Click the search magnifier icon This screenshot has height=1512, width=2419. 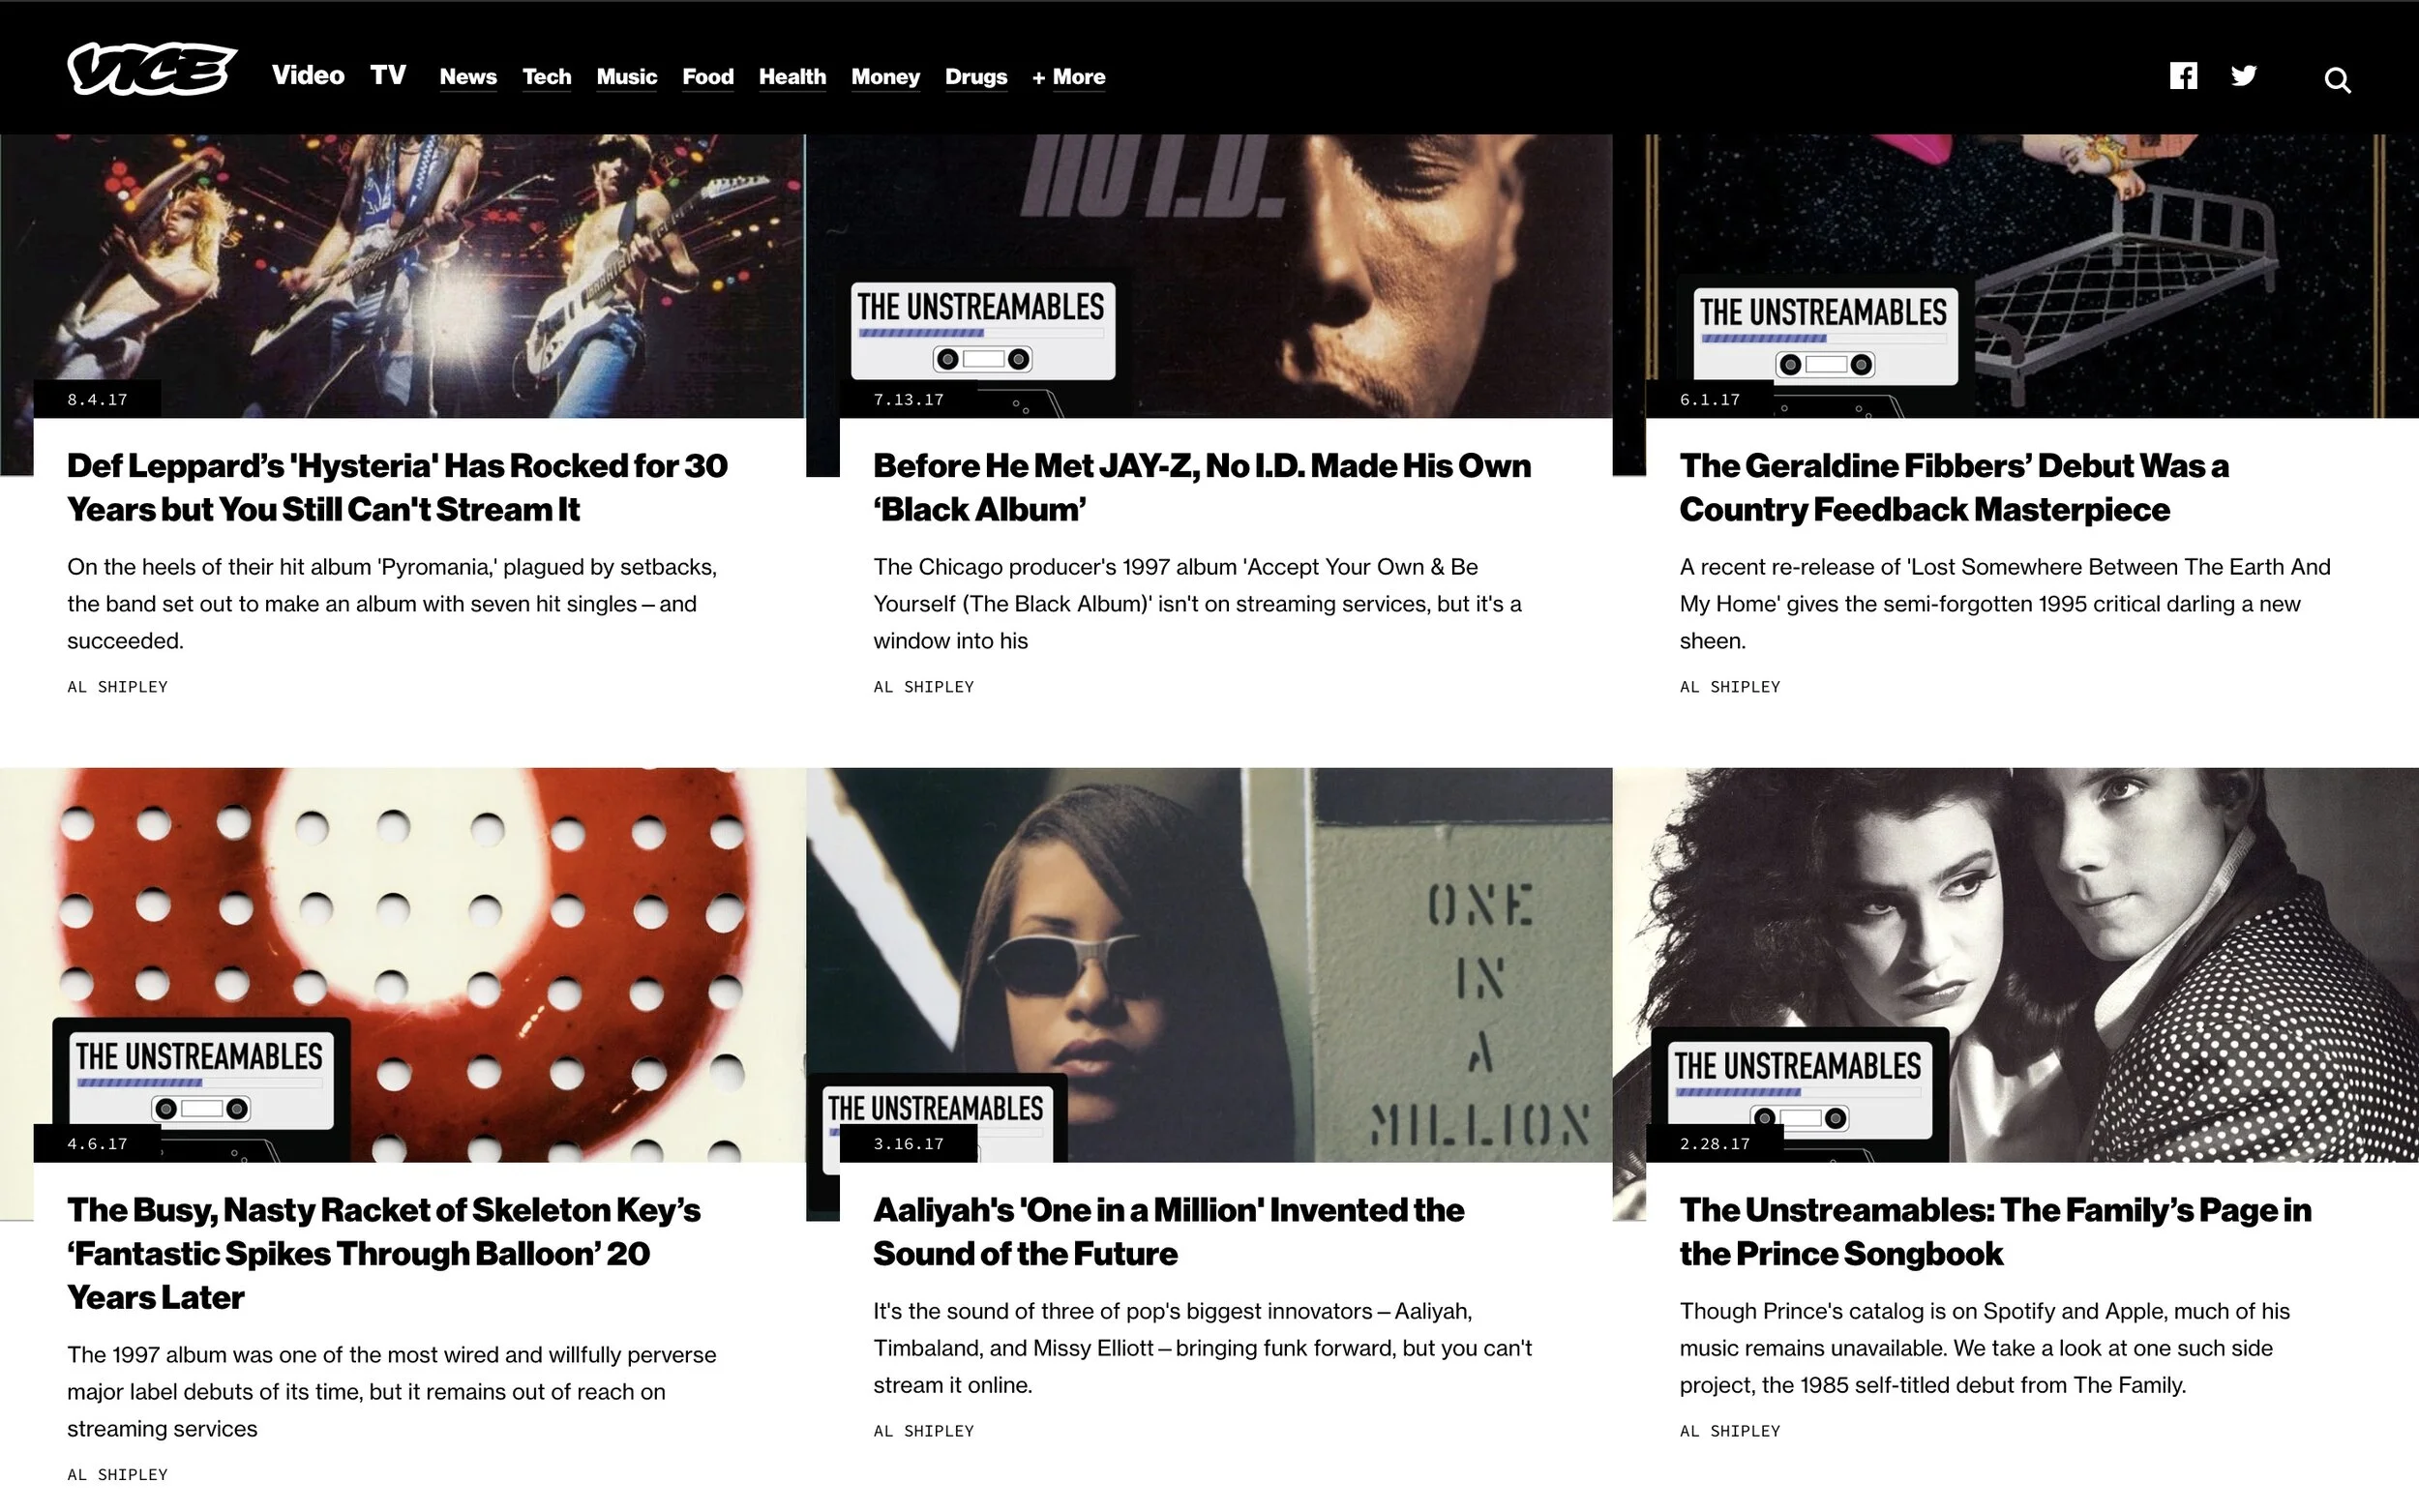2337,80
